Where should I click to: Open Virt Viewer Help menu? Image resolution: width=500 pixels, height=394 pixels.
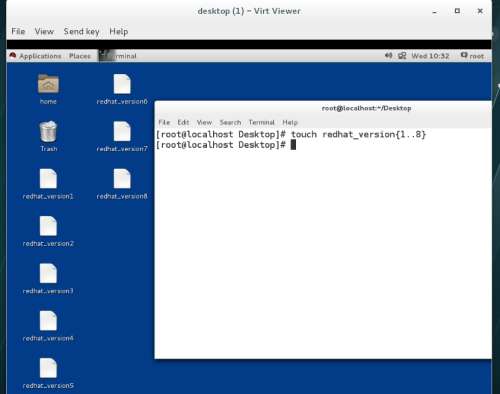click(x=119, y=31)
